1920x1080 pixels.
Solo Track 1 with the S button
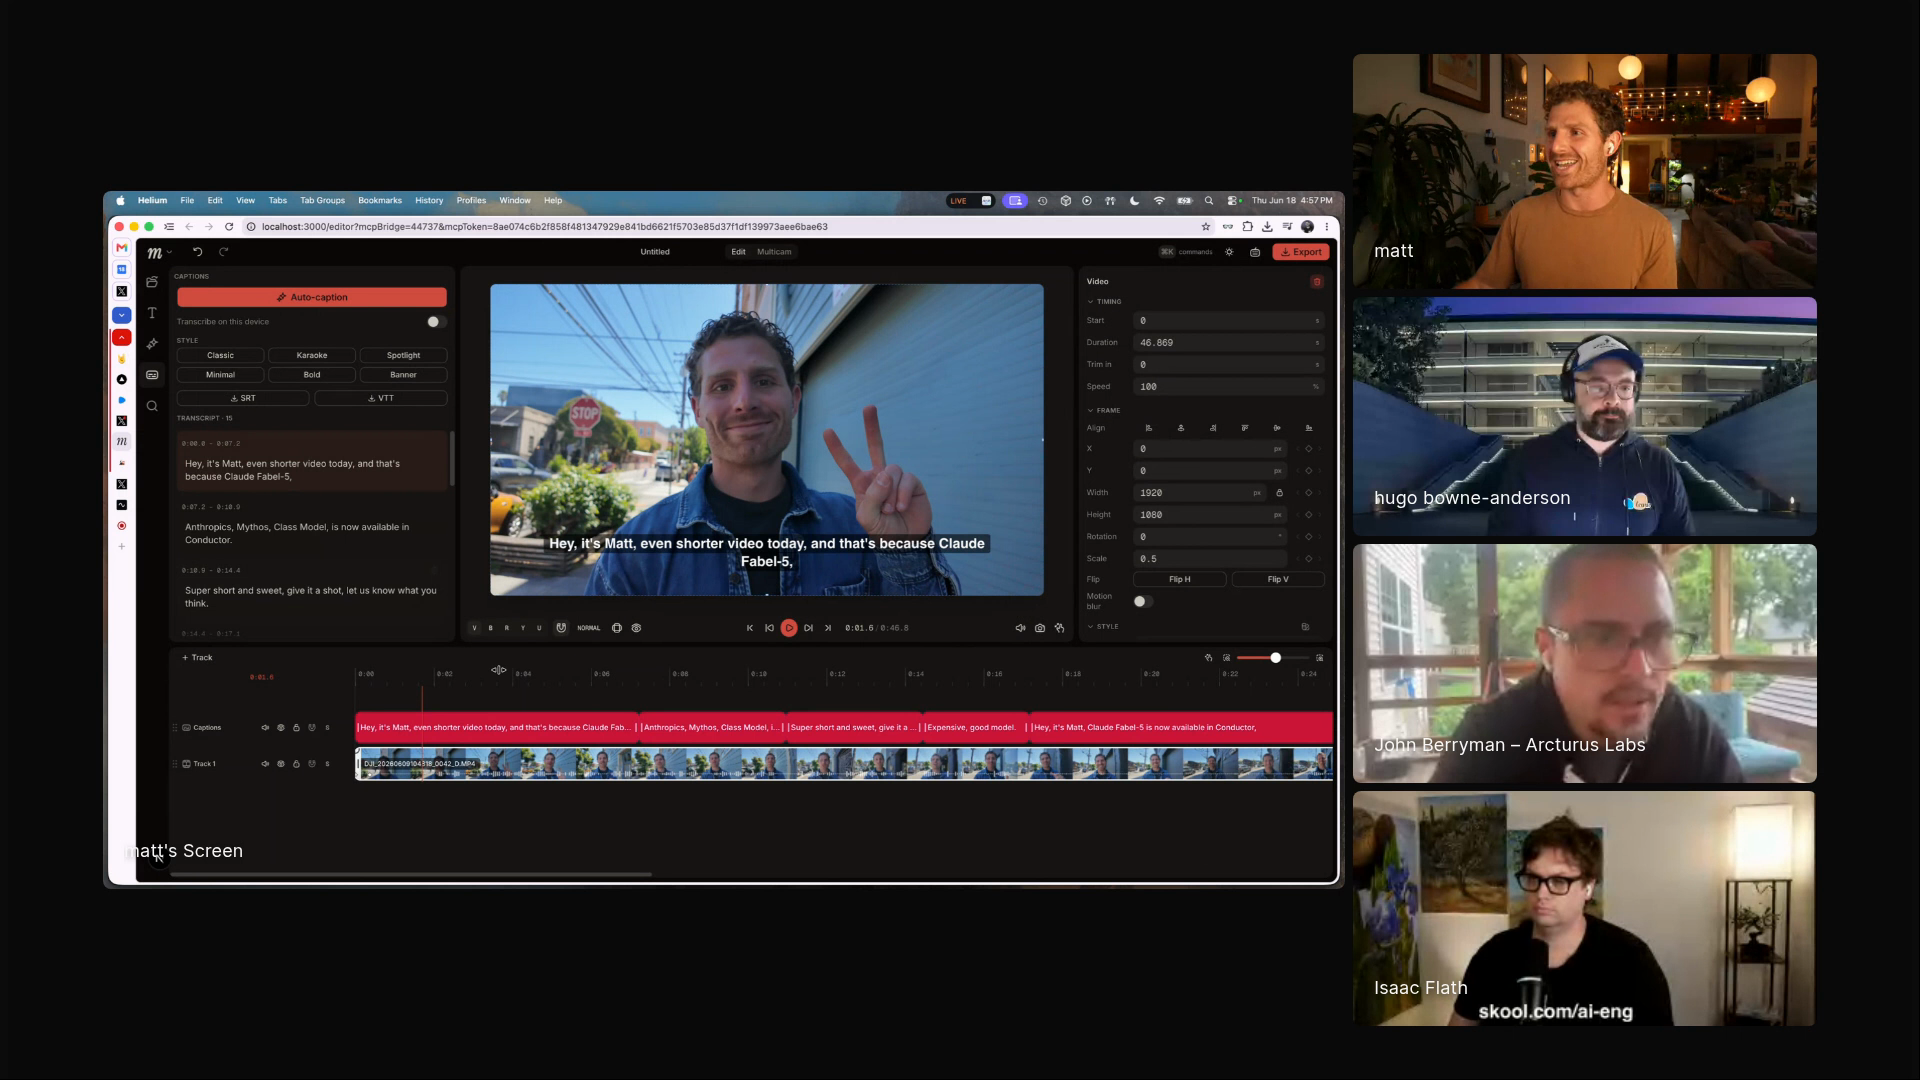click(327, 764)
